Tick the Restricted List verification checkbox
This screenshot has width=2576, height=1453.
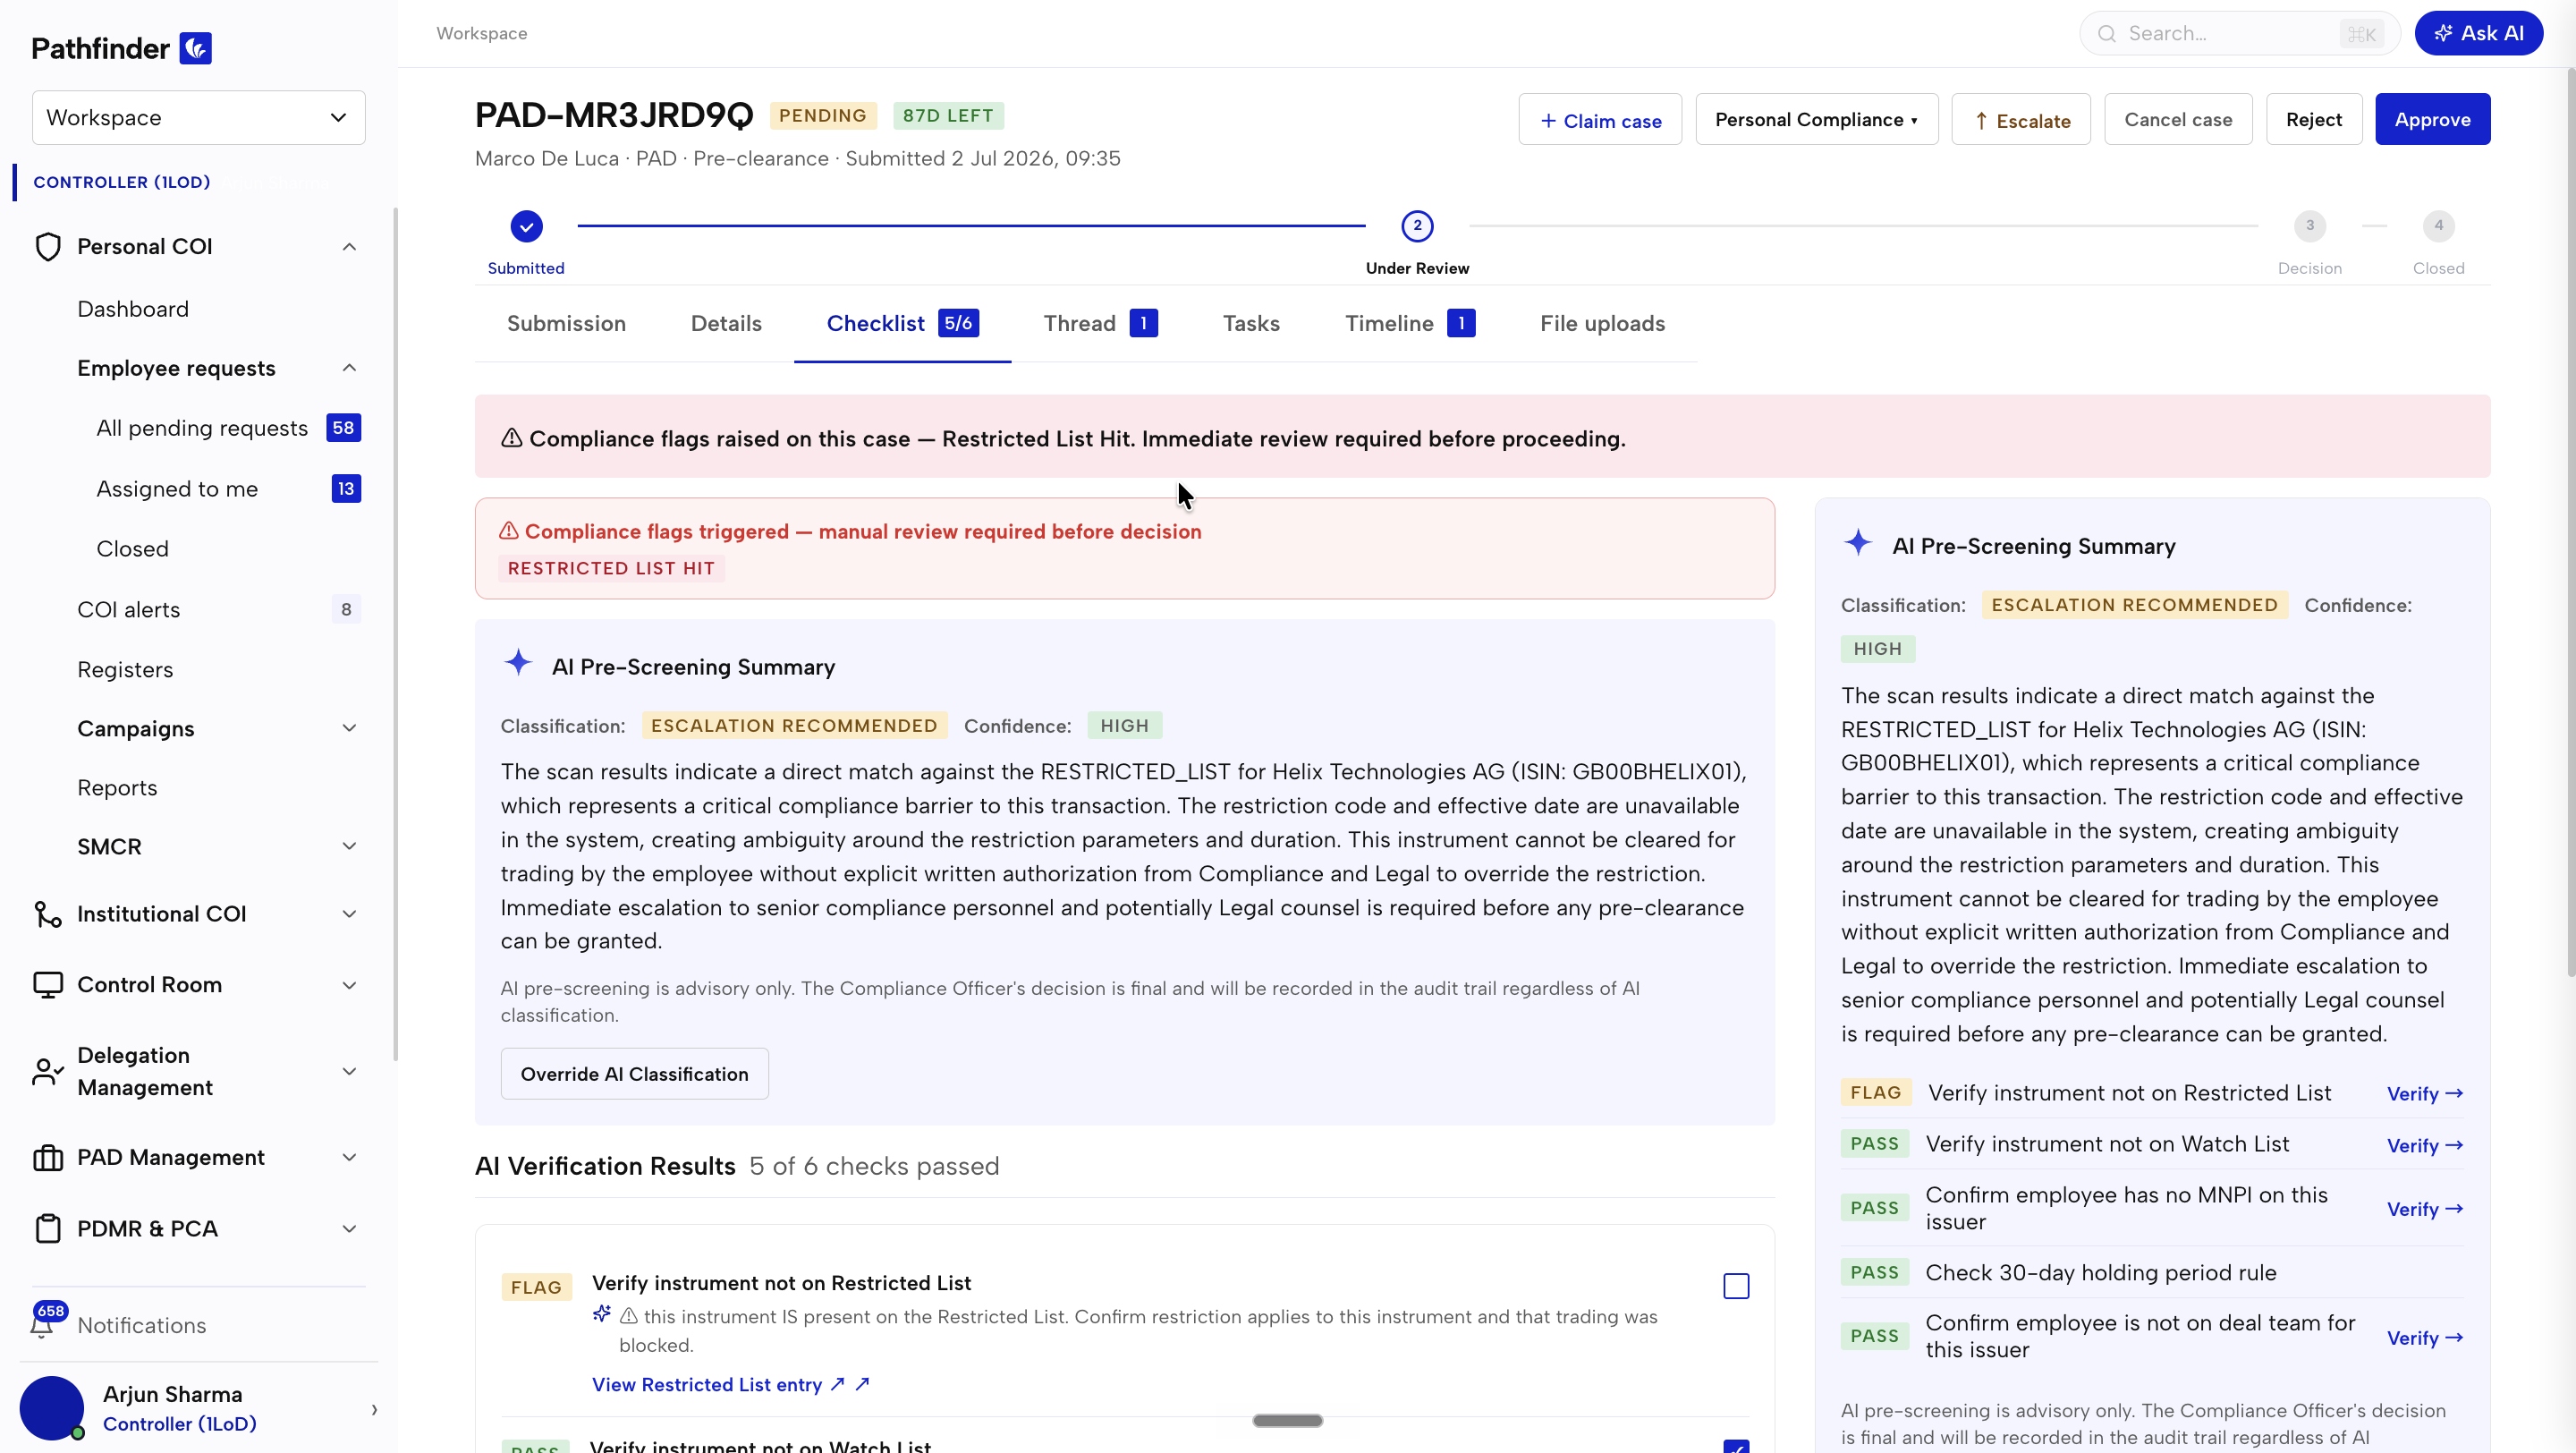click(x=1736, y=1286)
